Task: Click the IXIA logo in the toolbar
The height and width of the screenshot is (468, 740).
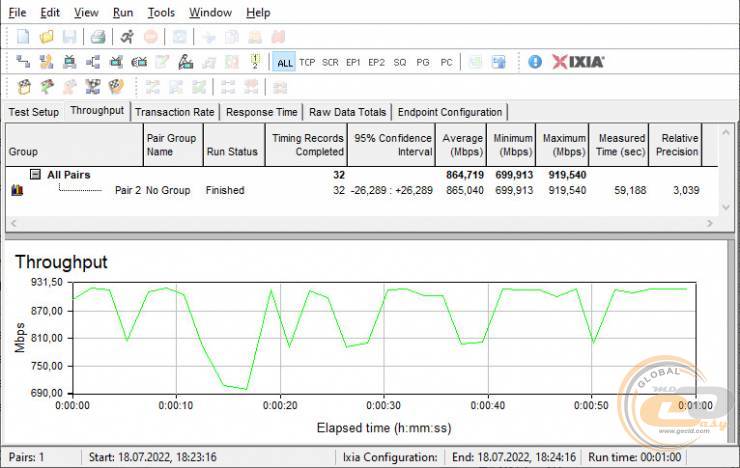Action: 578,62
